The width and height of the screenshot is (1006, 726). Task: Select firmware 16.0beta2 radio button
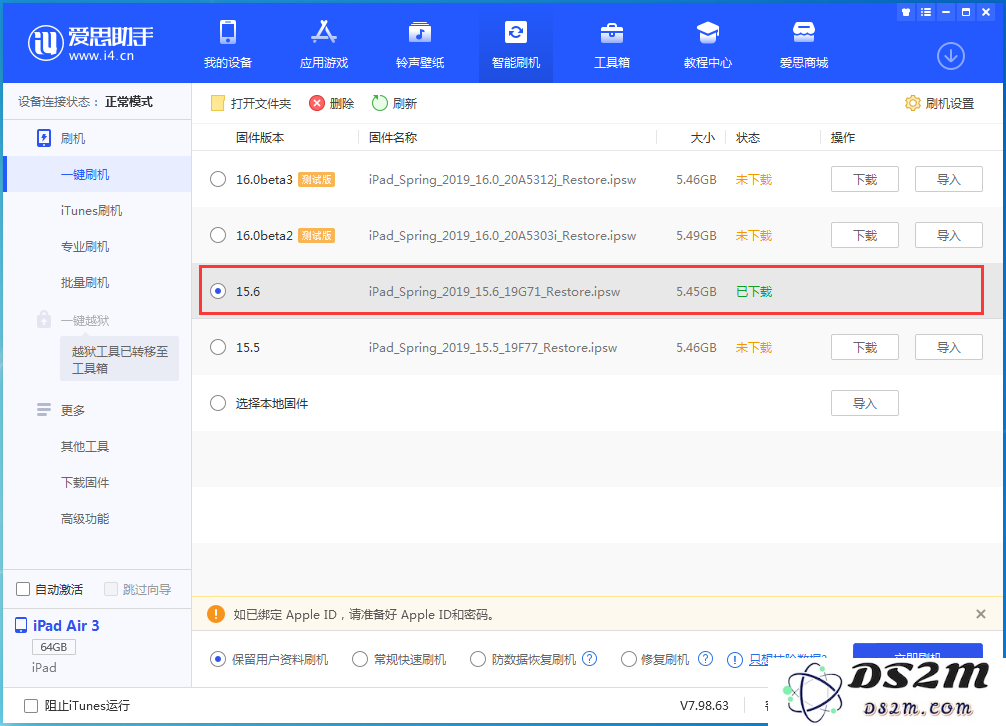coord(218,235)
